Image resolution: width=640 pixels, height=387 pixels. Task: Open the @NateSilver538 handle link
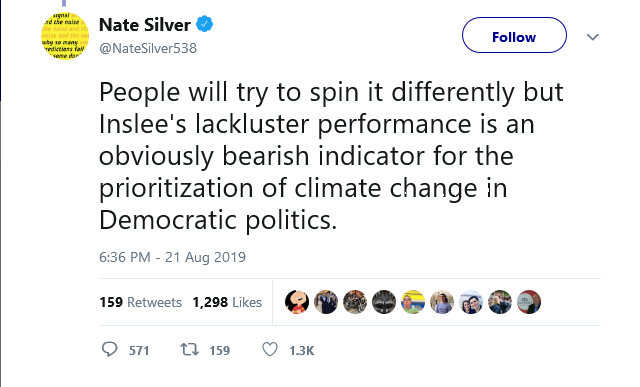click(x=148, y=48)
